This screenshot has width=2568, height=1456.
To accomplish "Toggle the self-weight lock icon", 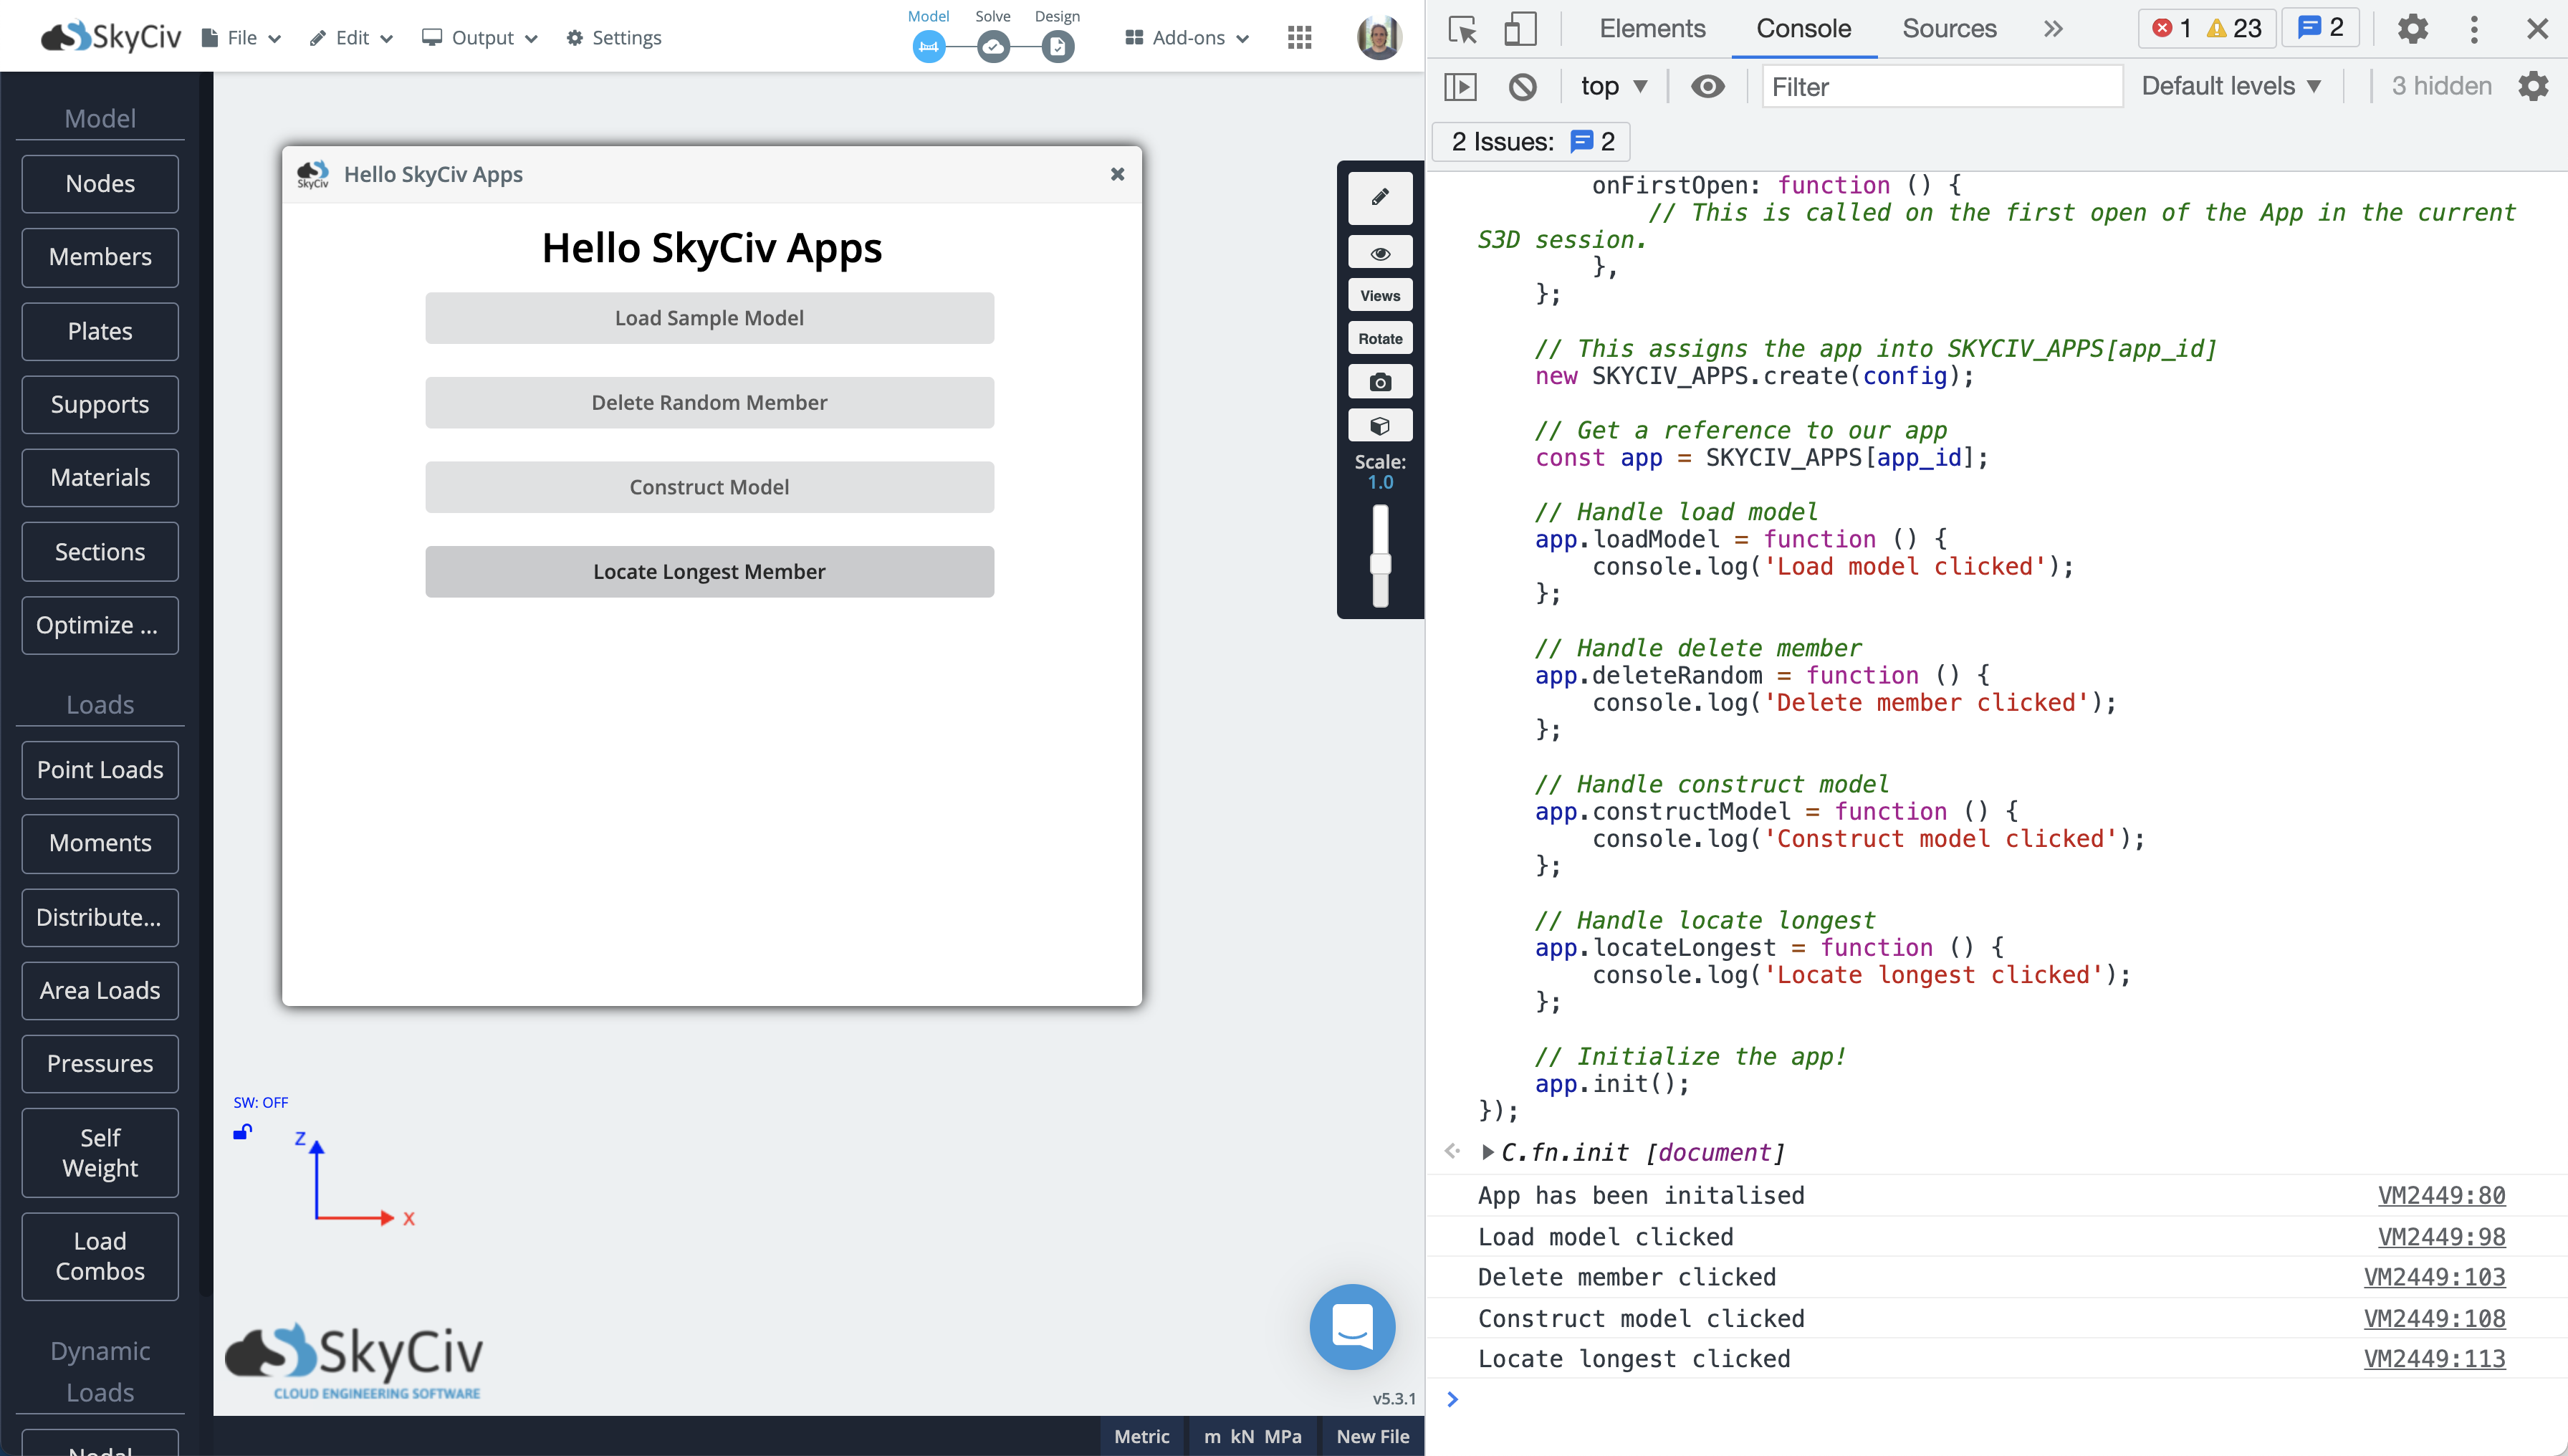I will pos(242,1132).
